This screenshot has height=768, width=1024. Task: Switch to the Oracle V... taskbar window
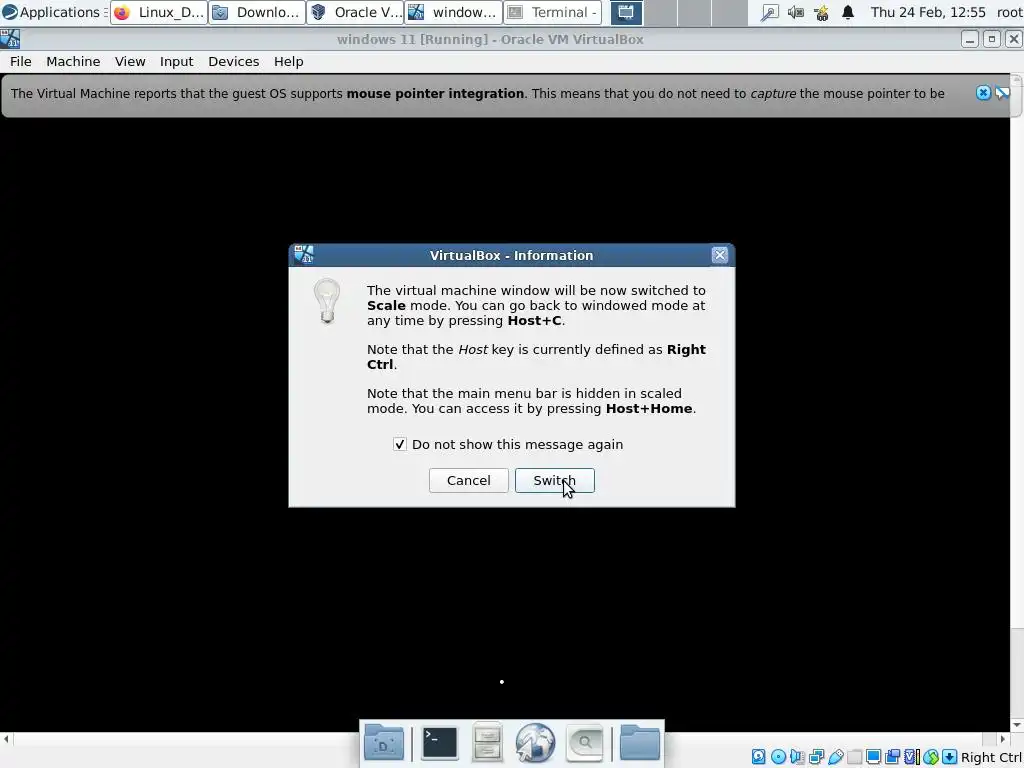355,12
